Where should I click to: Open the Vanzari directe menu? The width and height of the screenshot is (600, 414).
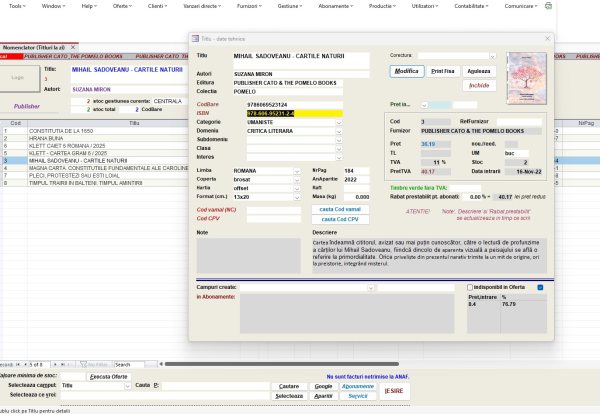pyautogui.click(x=202, y=6)
